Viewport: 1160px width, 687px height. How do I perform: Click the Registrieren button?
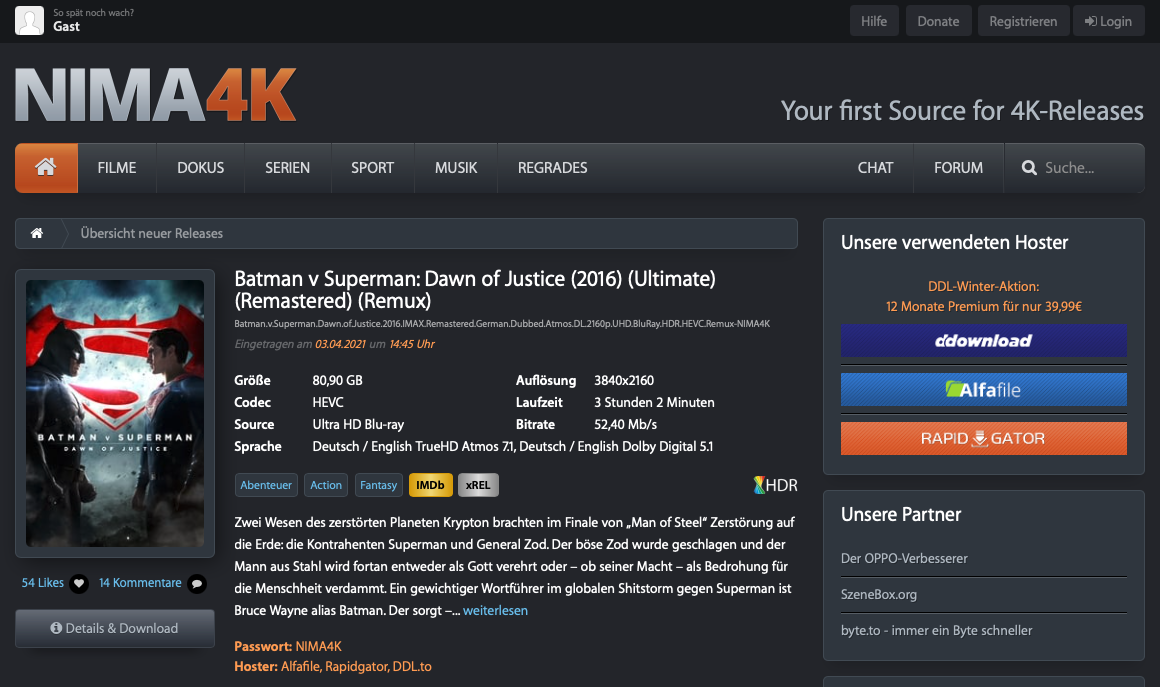coord(1022,21)
